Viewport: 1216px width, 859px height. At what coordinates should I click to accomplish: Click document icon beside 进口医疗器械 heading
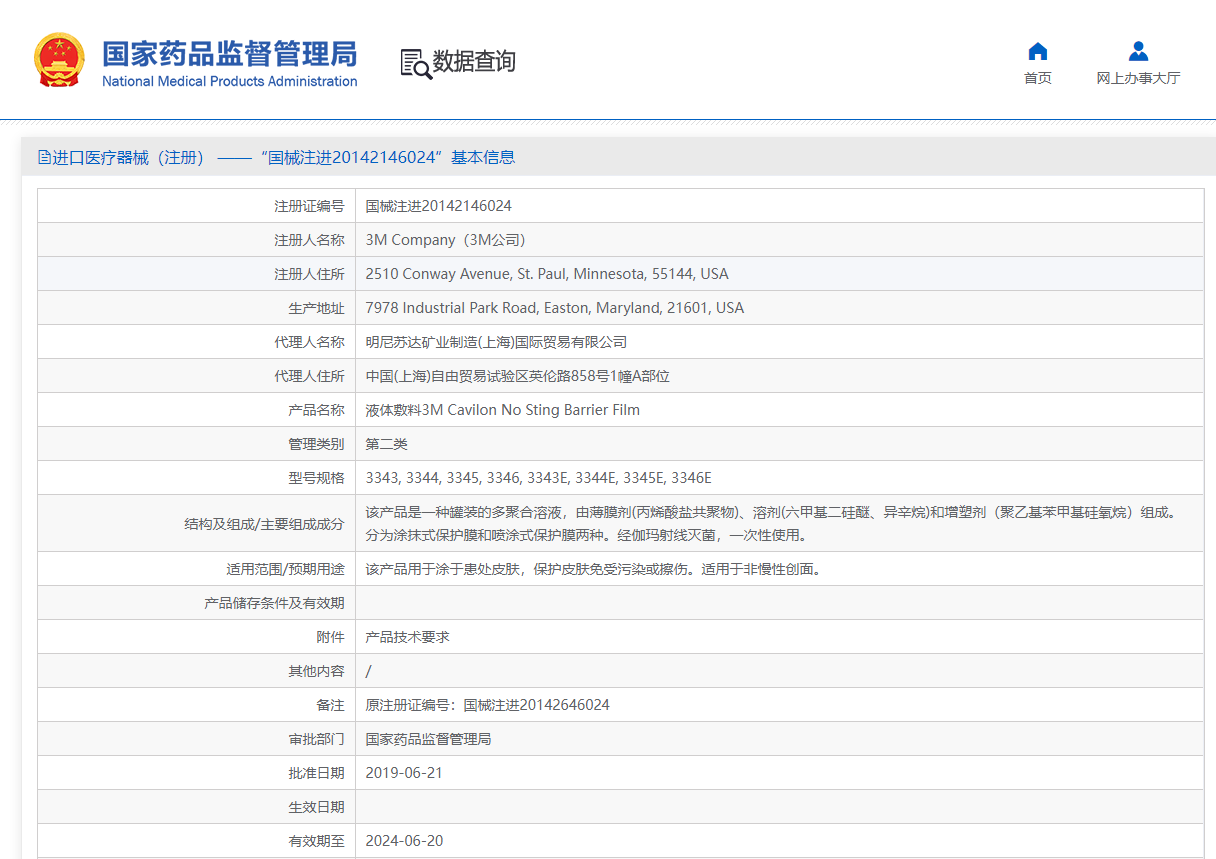(x=44, y=157)
